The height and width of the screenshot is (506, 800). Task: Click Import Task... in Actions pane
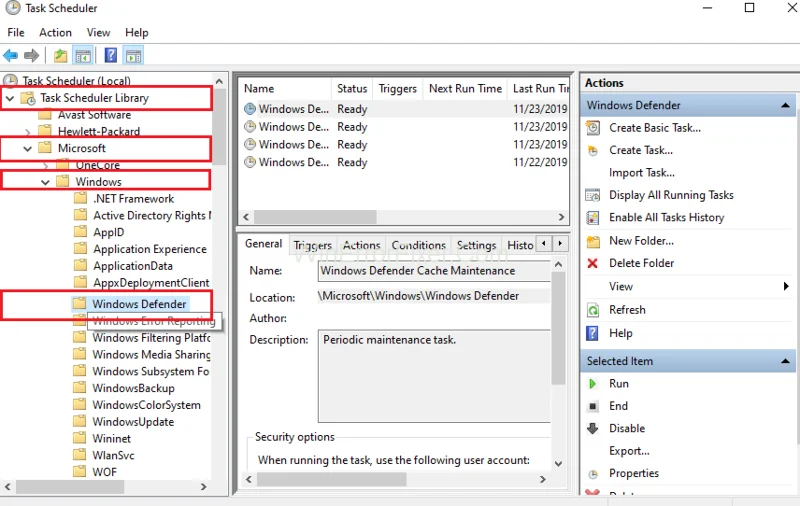tap(641, 173)
